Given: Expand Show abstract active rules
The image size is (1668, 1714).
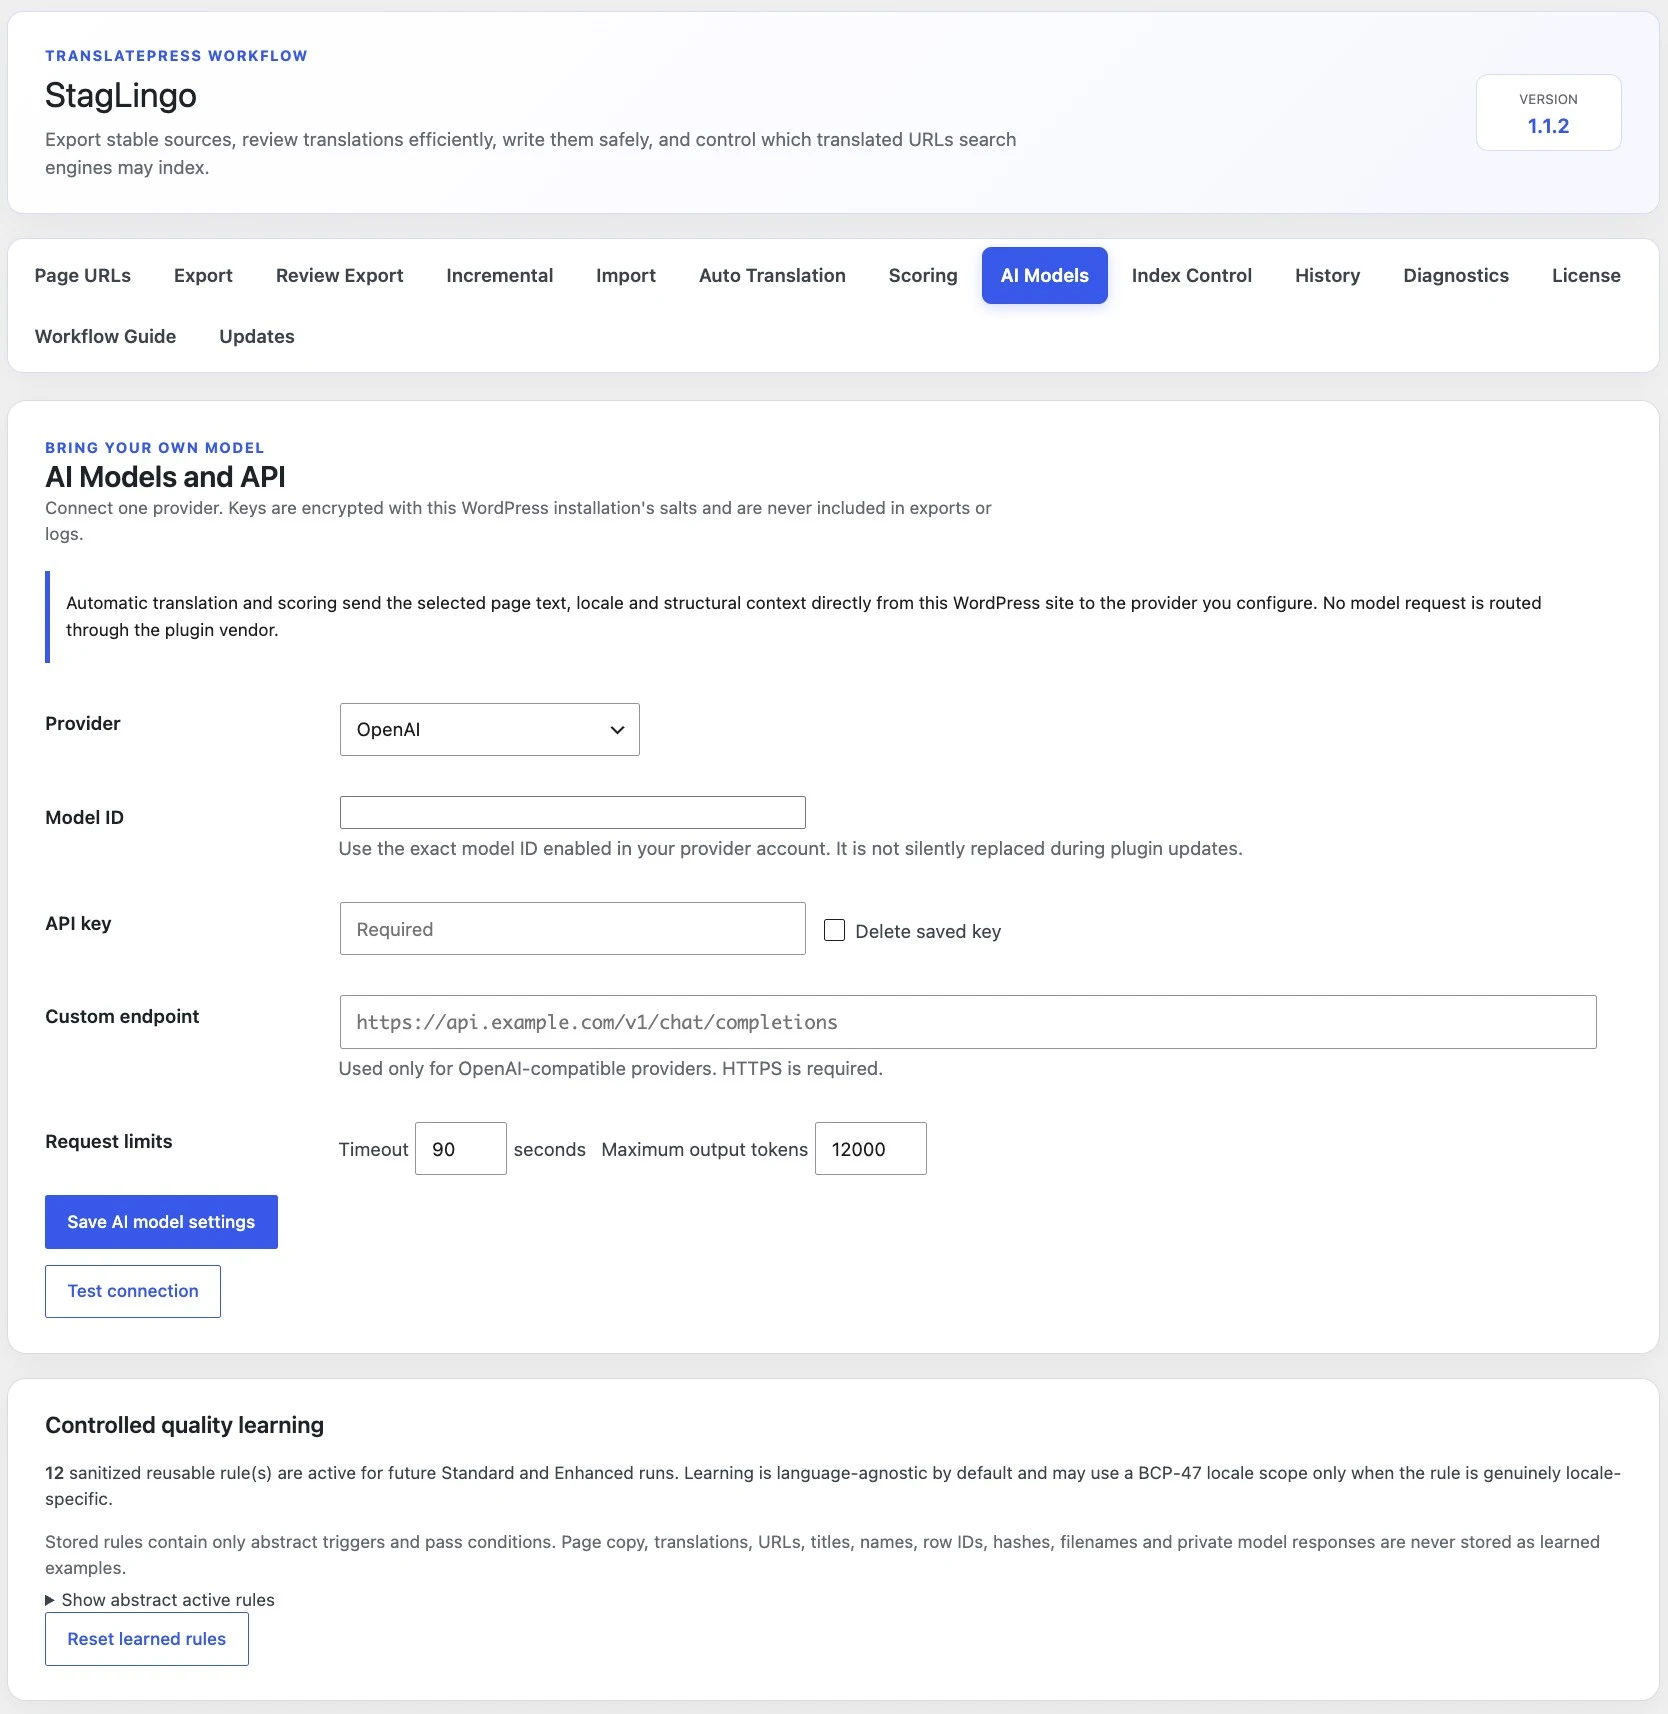Looking at the screenshot, I should pos(160,1600).
